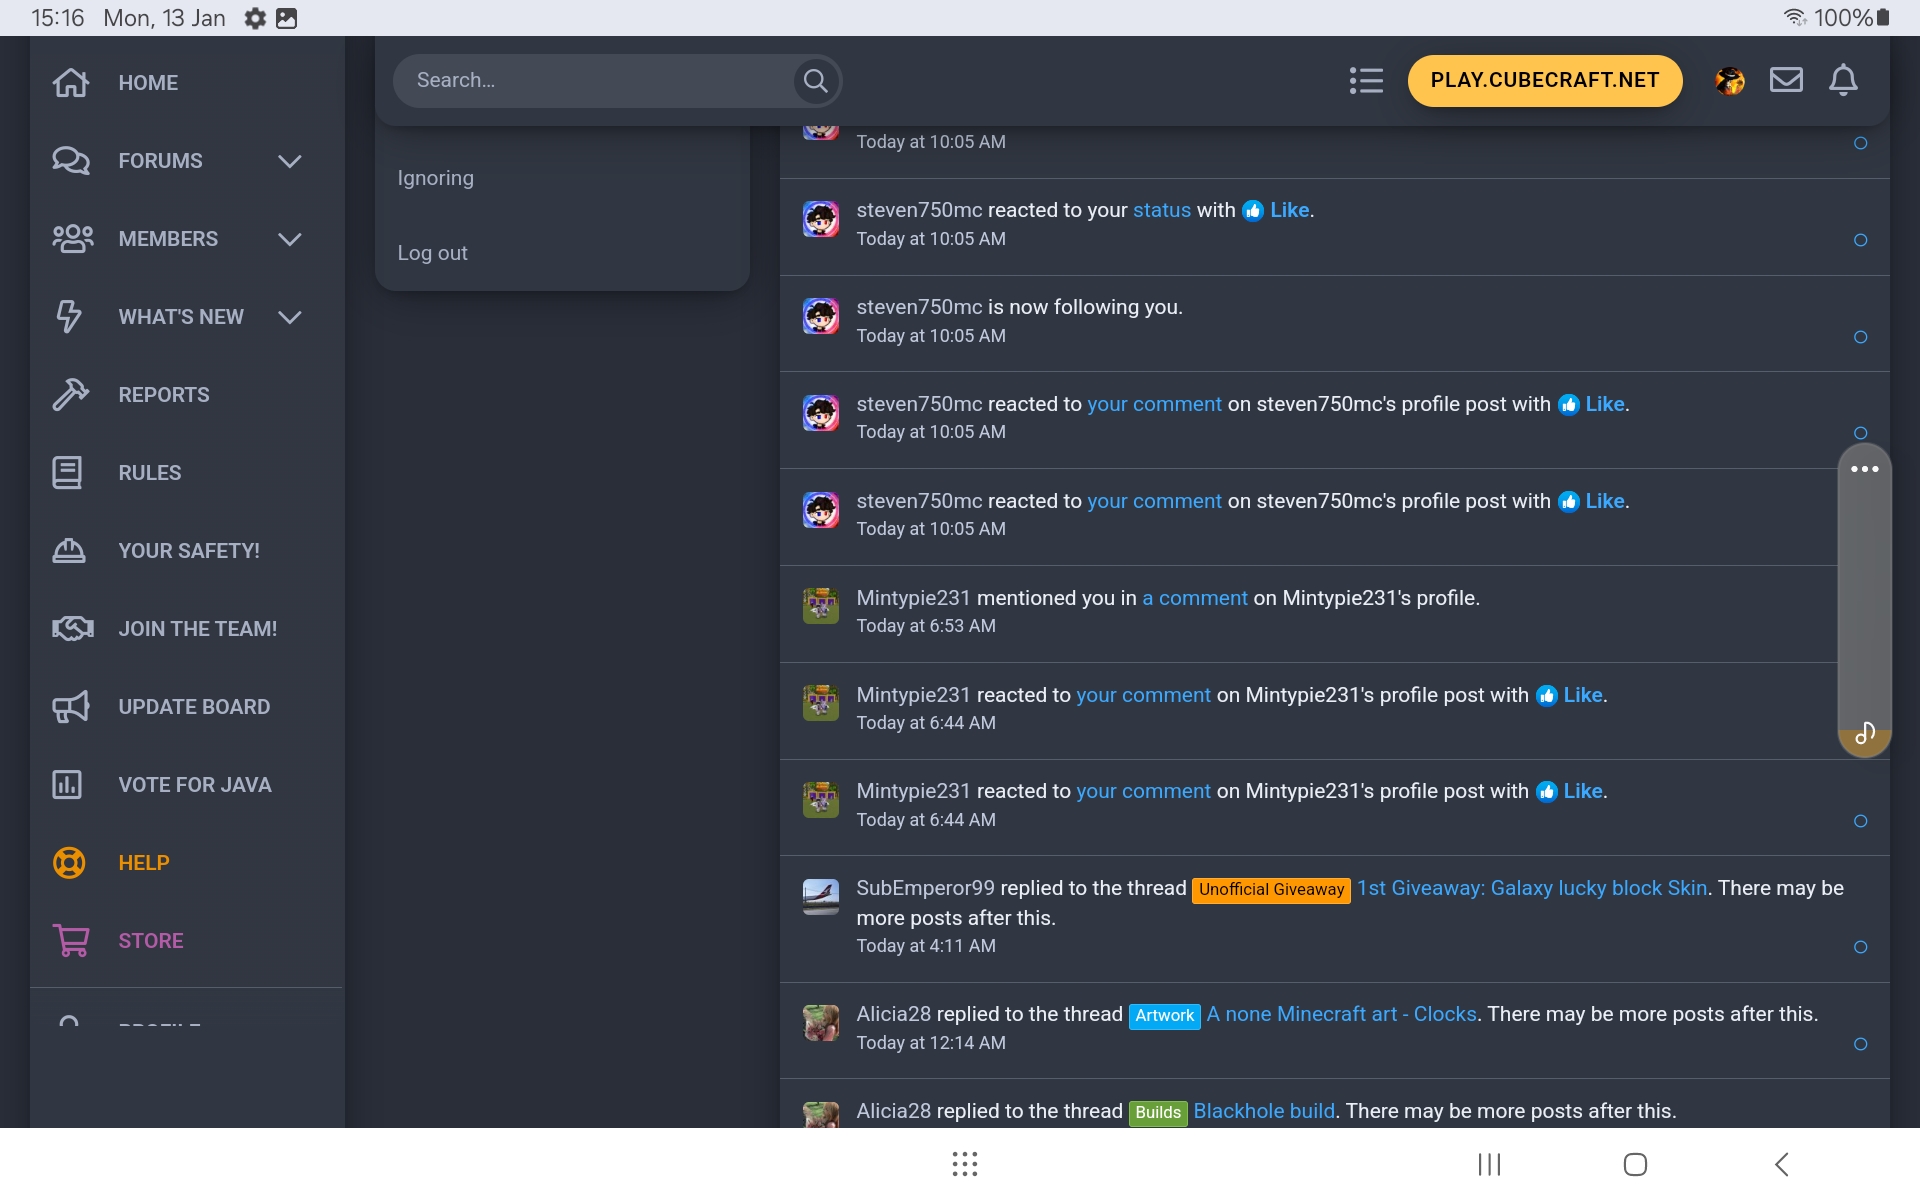
Task: Expand the WHAT'S NEW submenu chevron
Action: pyautogui.click(x=290, y=317)
